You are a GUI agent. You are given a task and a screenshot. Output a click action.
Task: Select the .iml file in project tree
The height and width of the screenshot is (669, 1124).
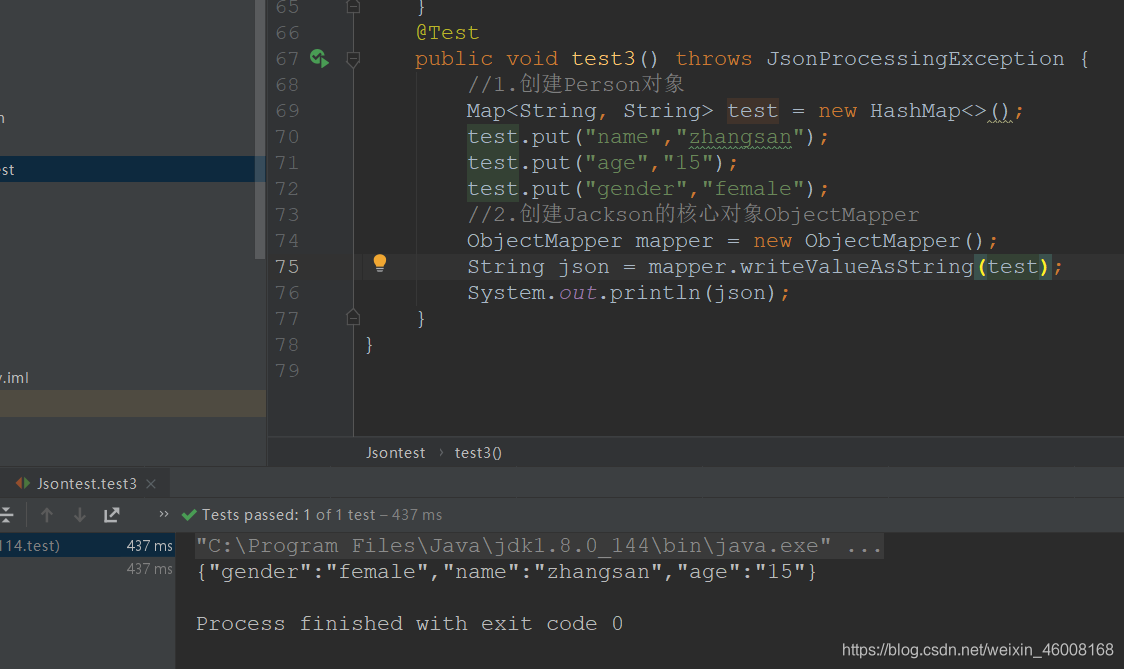[x=14, y=378]
